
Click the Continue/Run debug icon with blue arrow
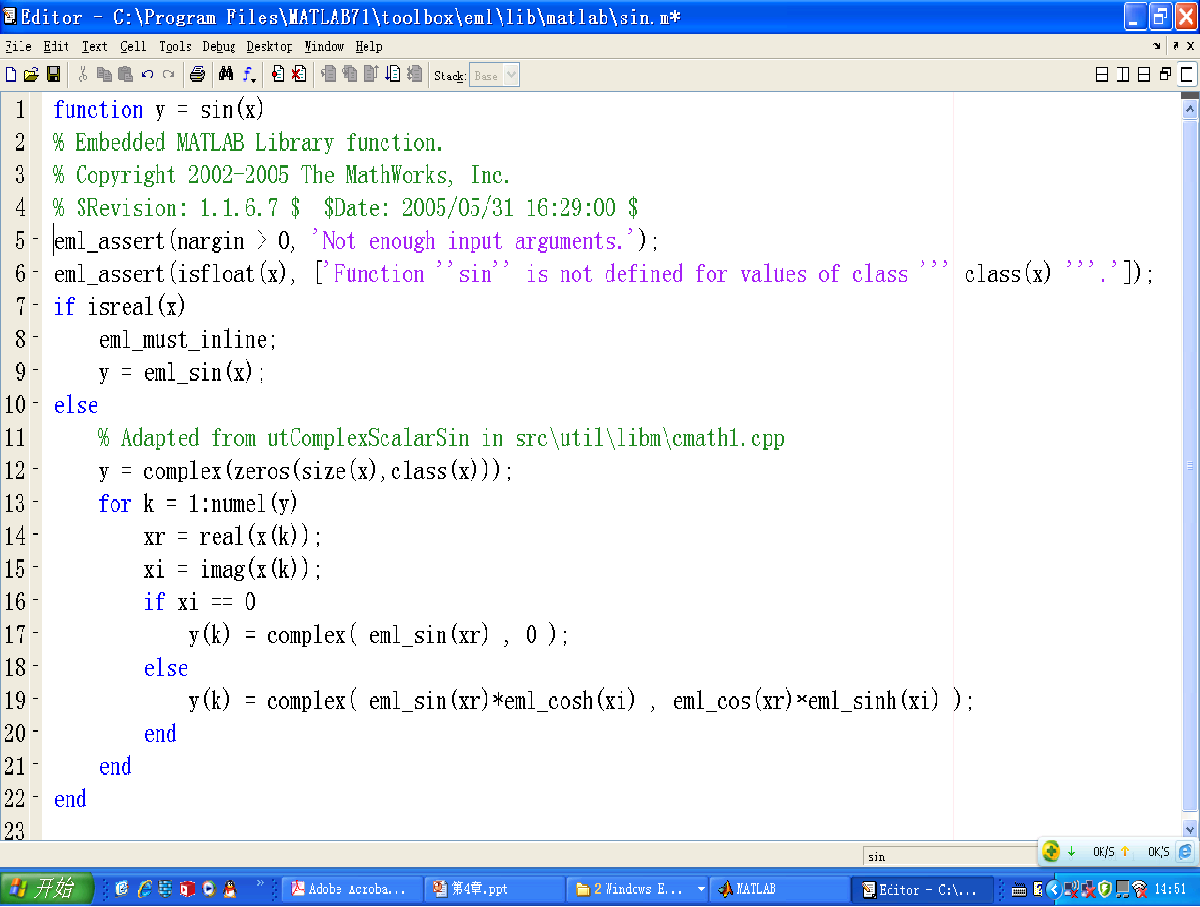(392, 75)
